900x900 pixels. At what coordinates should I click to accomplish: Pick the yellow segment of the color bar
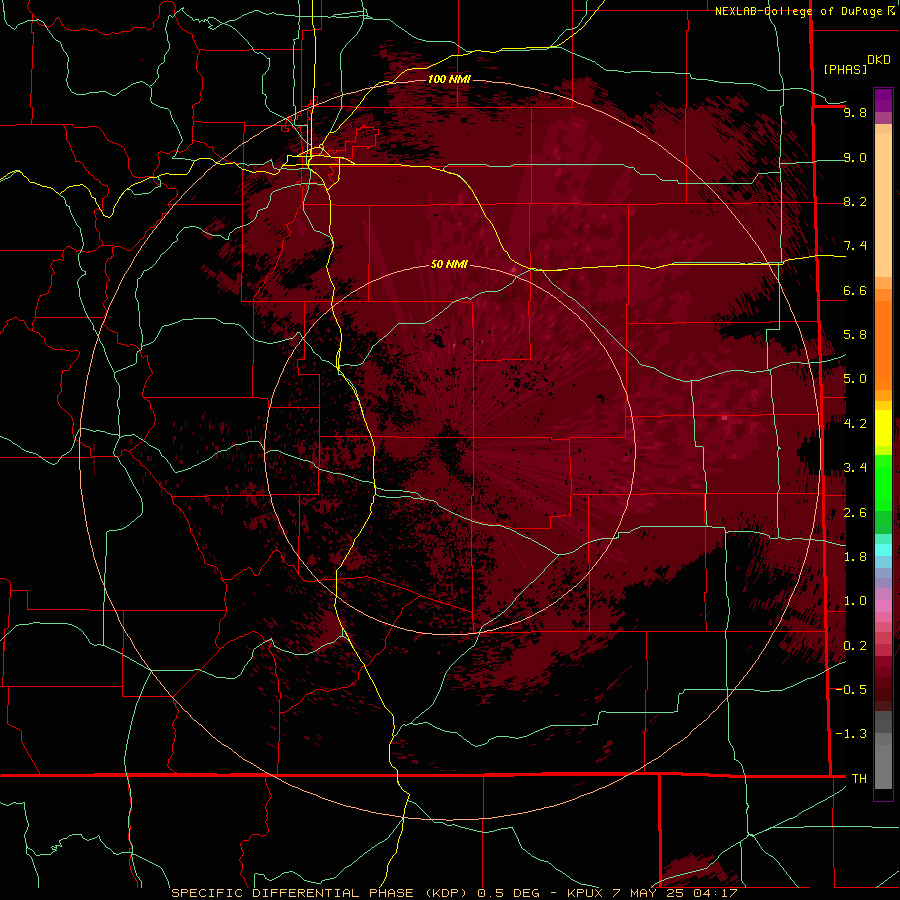tap(883, 428)
